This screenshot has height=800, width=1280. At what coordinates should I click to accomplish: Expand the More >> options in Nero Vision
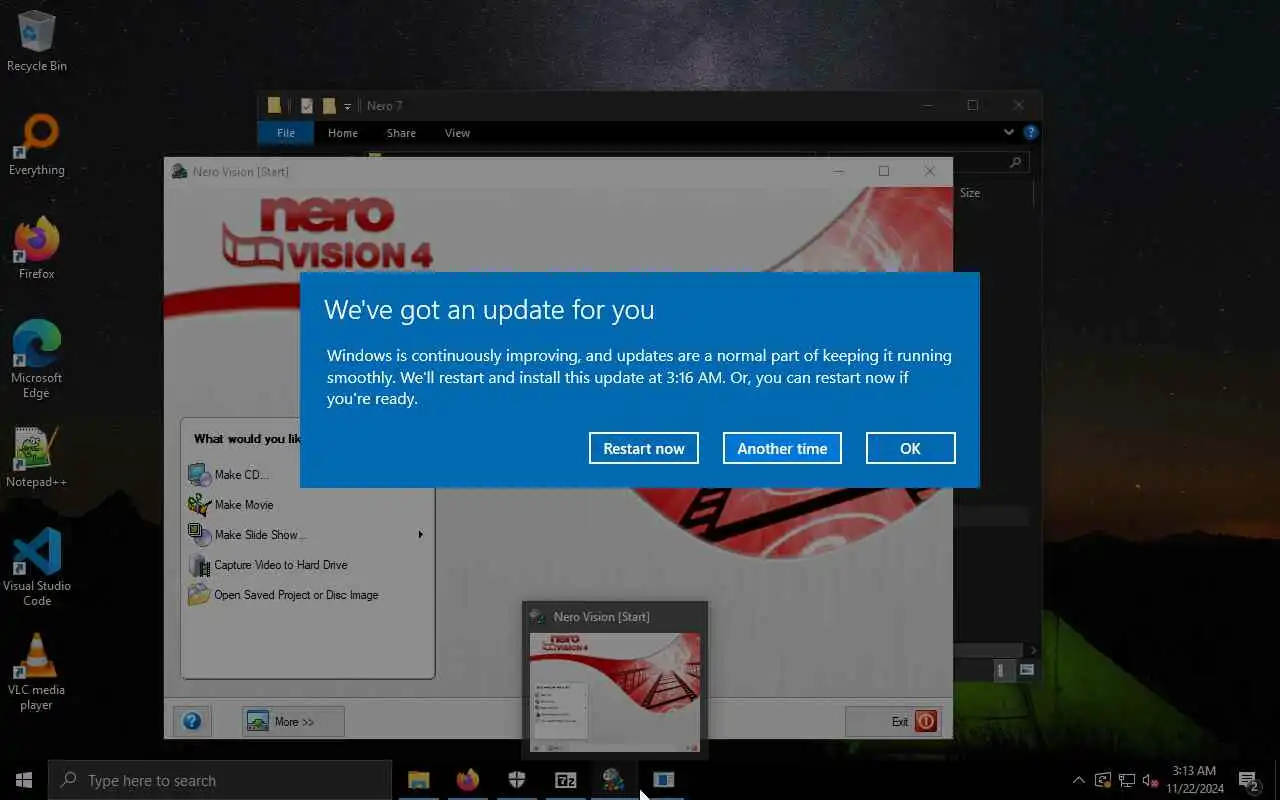[x=293, y=721]
